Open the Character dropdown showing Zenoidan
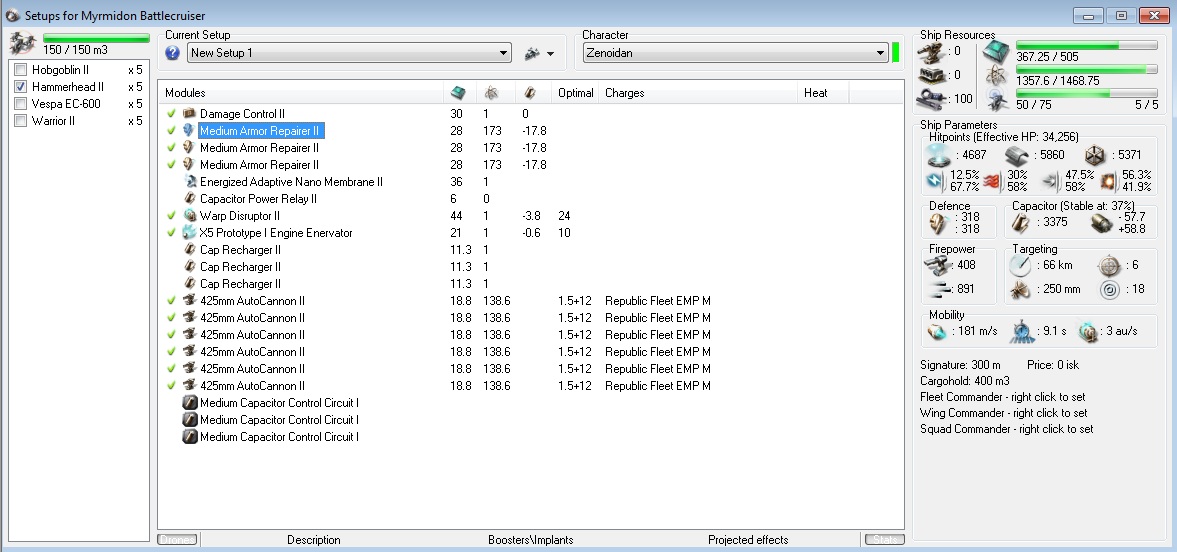Screen dimensions: 1177x552 click(x=736, y=53)
